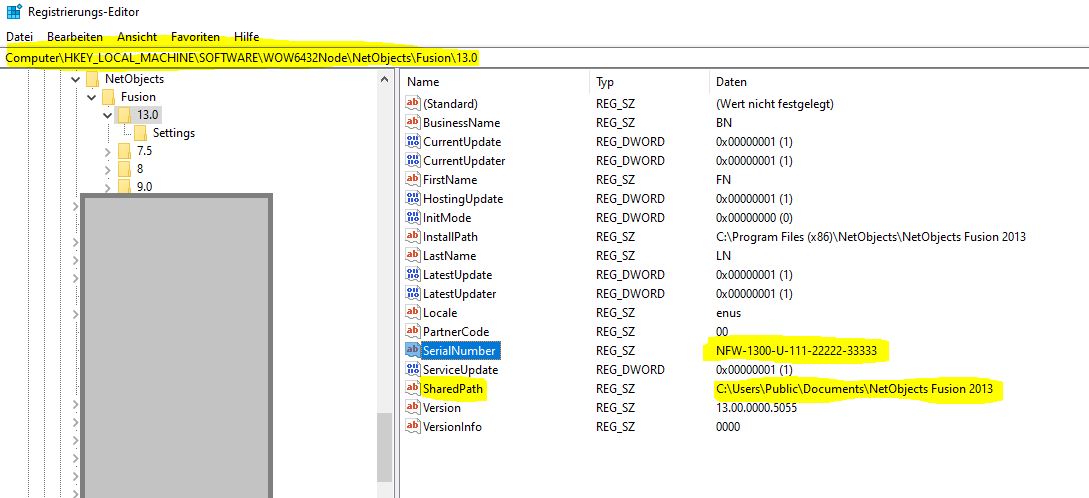Click the CurrentUpdate DWORD value icon
This screenshot has width=1089, height=498.
point(413,142)
